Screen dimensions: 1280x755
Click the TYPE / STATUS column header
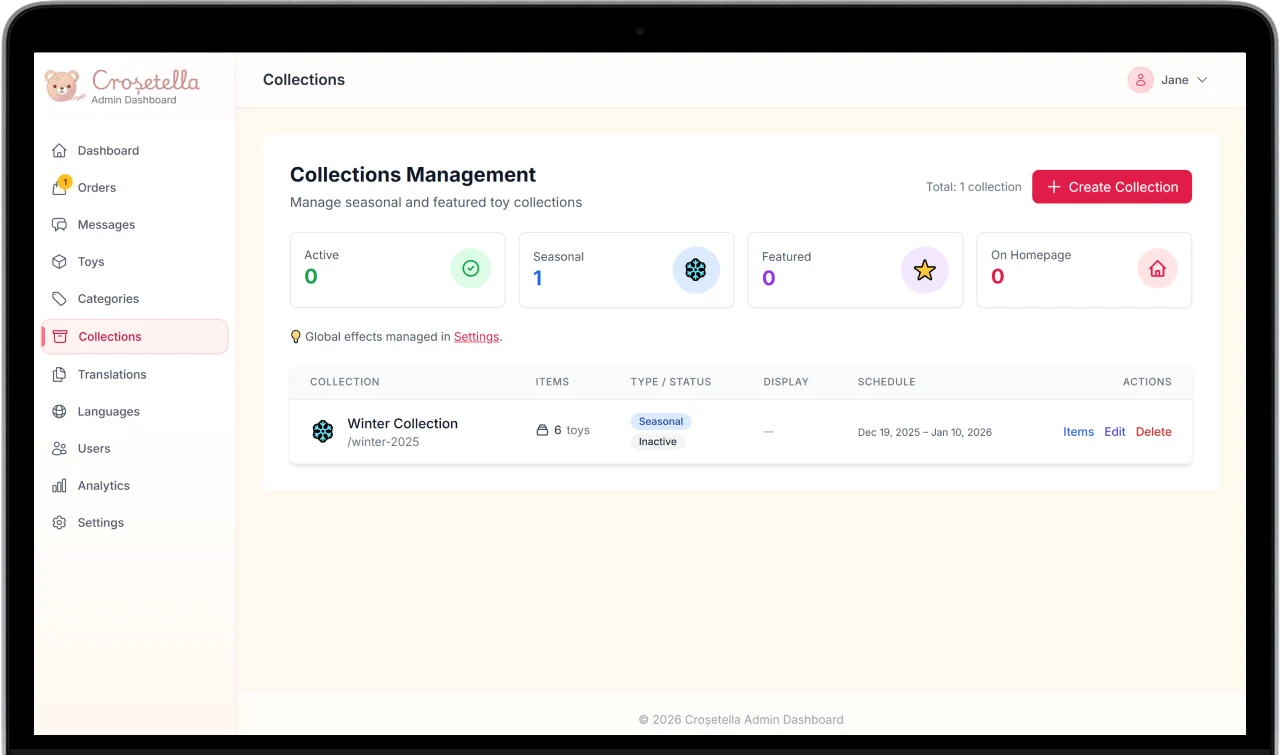pos(671,382)
